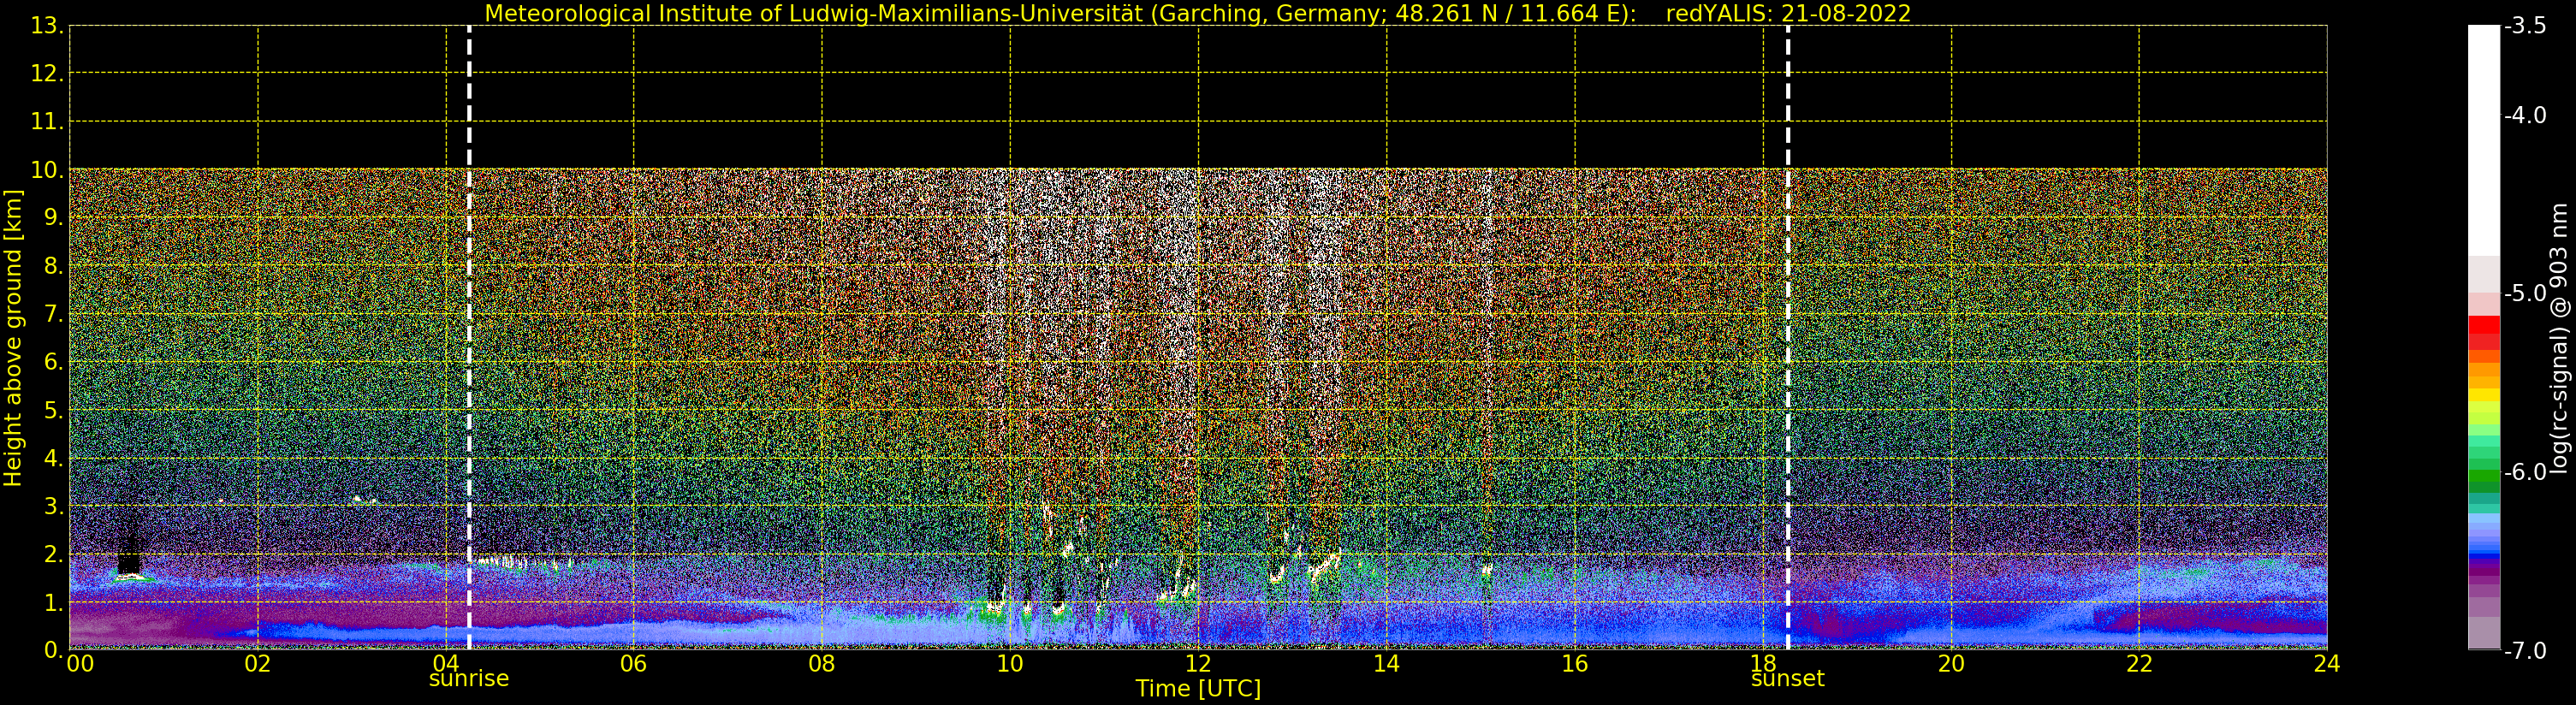Click the time axis tick label '14'
The width and height of the screenshot is (2576, 705).
point(1386,664)
